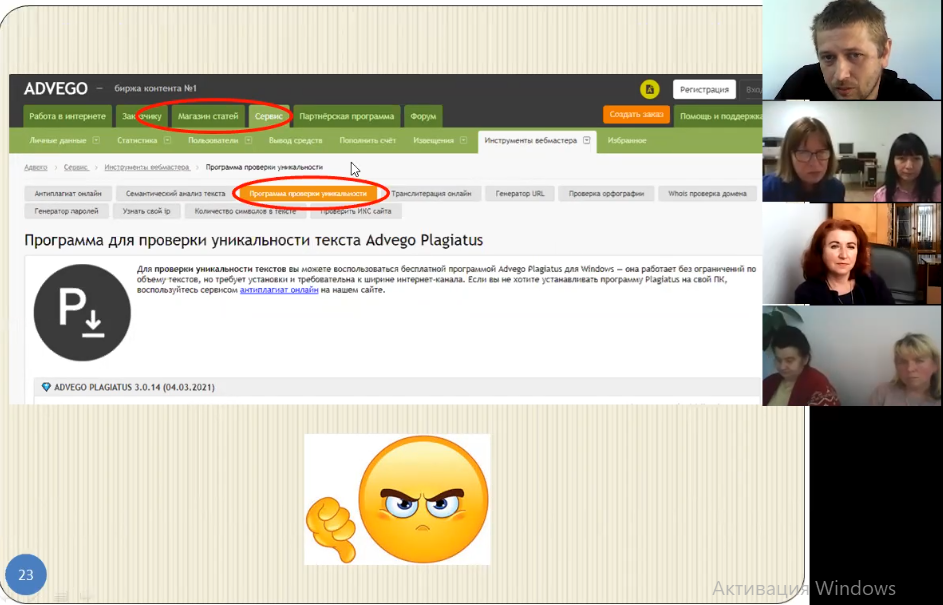Open the Партнёрская программа tab

(x=346, y=116)
